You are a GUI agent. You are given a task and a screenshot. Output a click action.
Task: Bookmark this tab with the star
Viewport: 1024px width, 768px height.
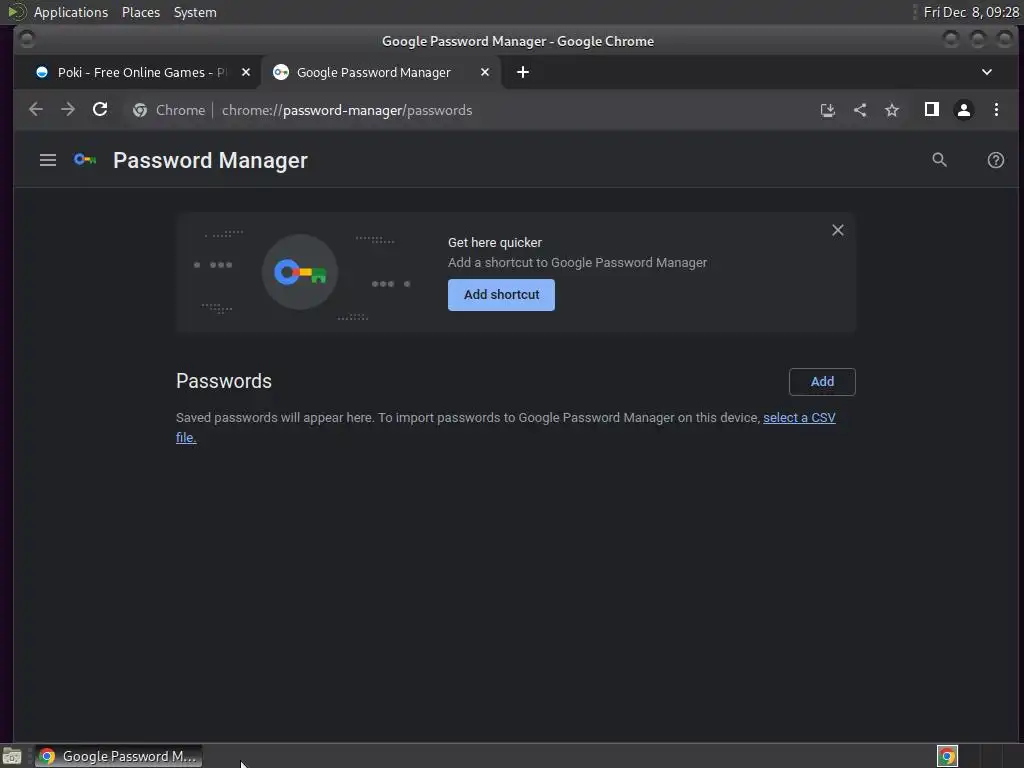892,110
